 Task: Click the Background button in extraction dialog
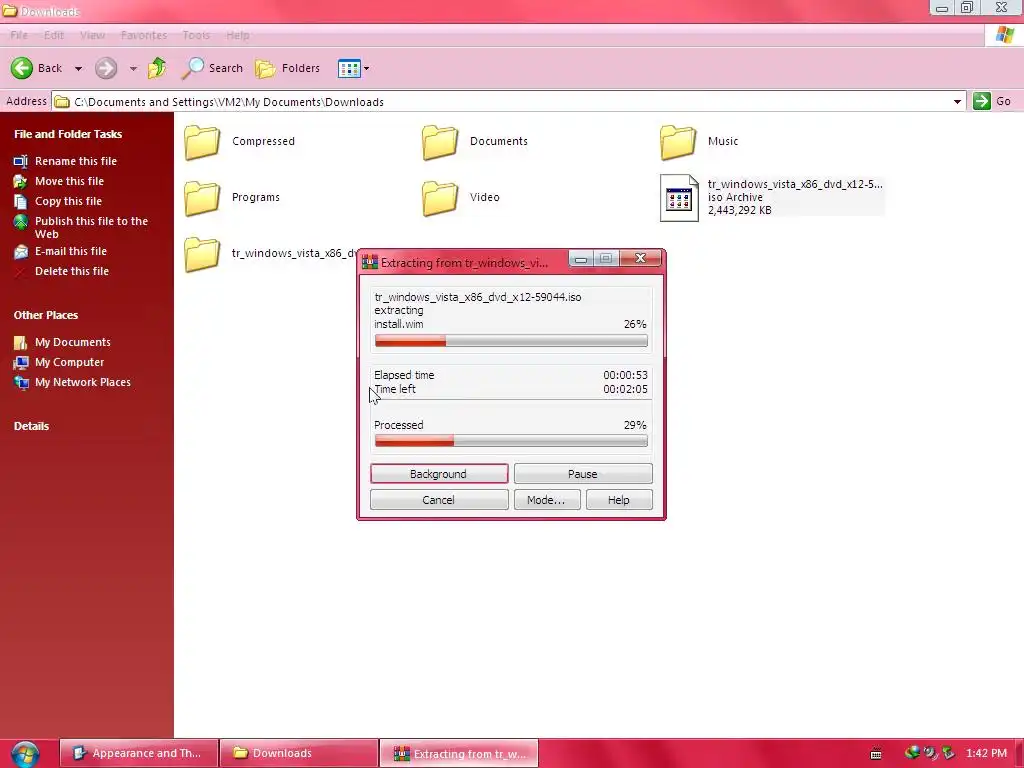[439, 474]
